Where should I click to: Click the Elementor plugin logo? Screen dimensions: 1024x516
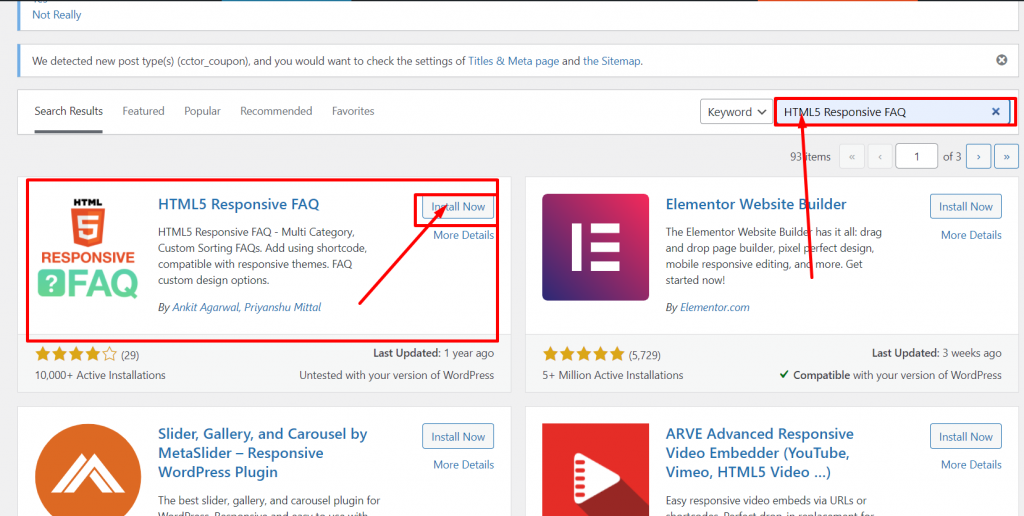pyautogui.click(x=596, y=247)
